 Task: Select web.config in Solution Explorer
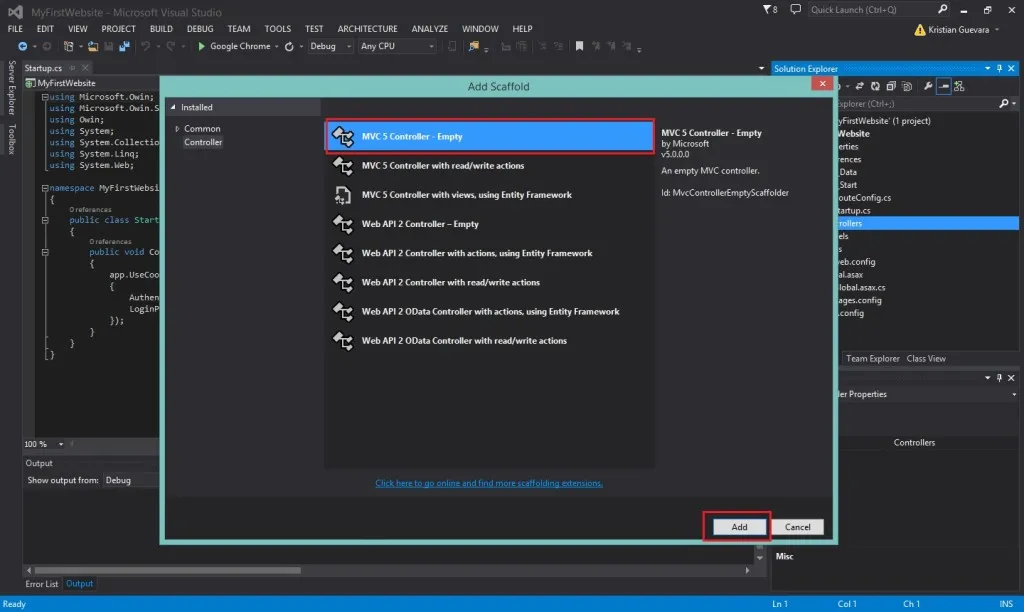tap(857, 262)
